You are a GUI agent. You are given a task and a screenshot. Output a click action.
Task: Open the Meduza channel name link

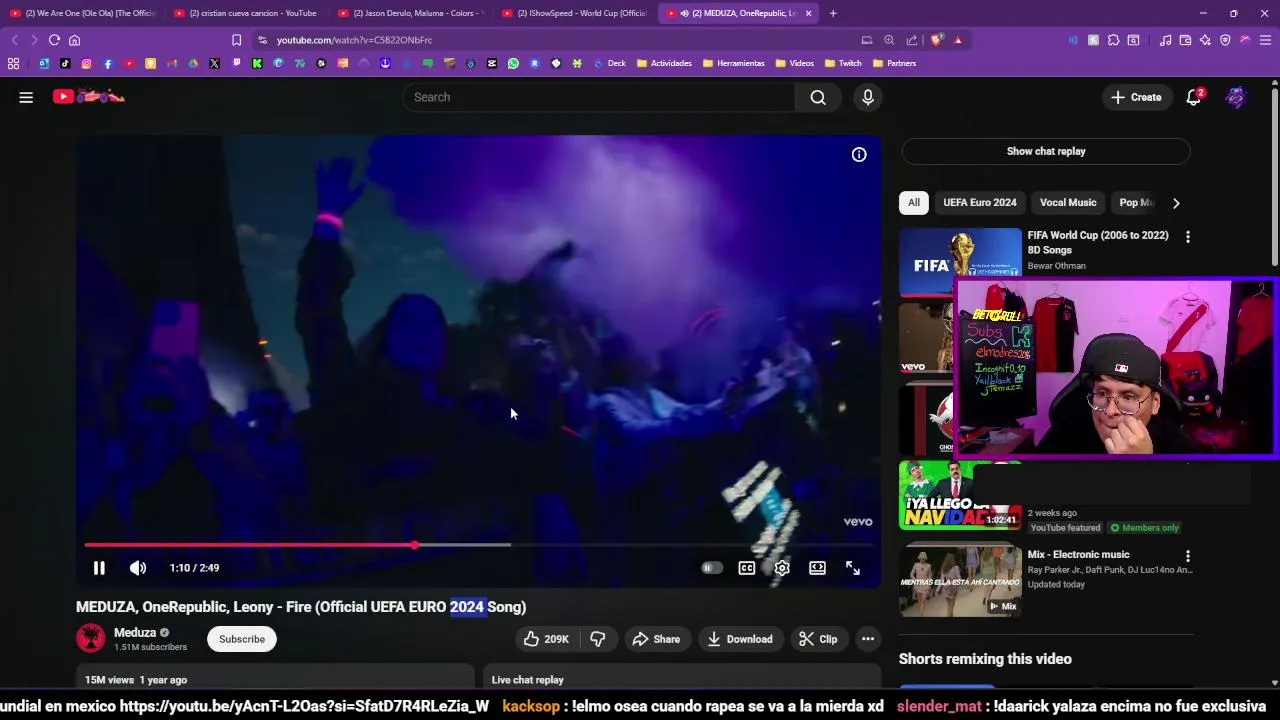pyautogui.click(x=135, y=632)
